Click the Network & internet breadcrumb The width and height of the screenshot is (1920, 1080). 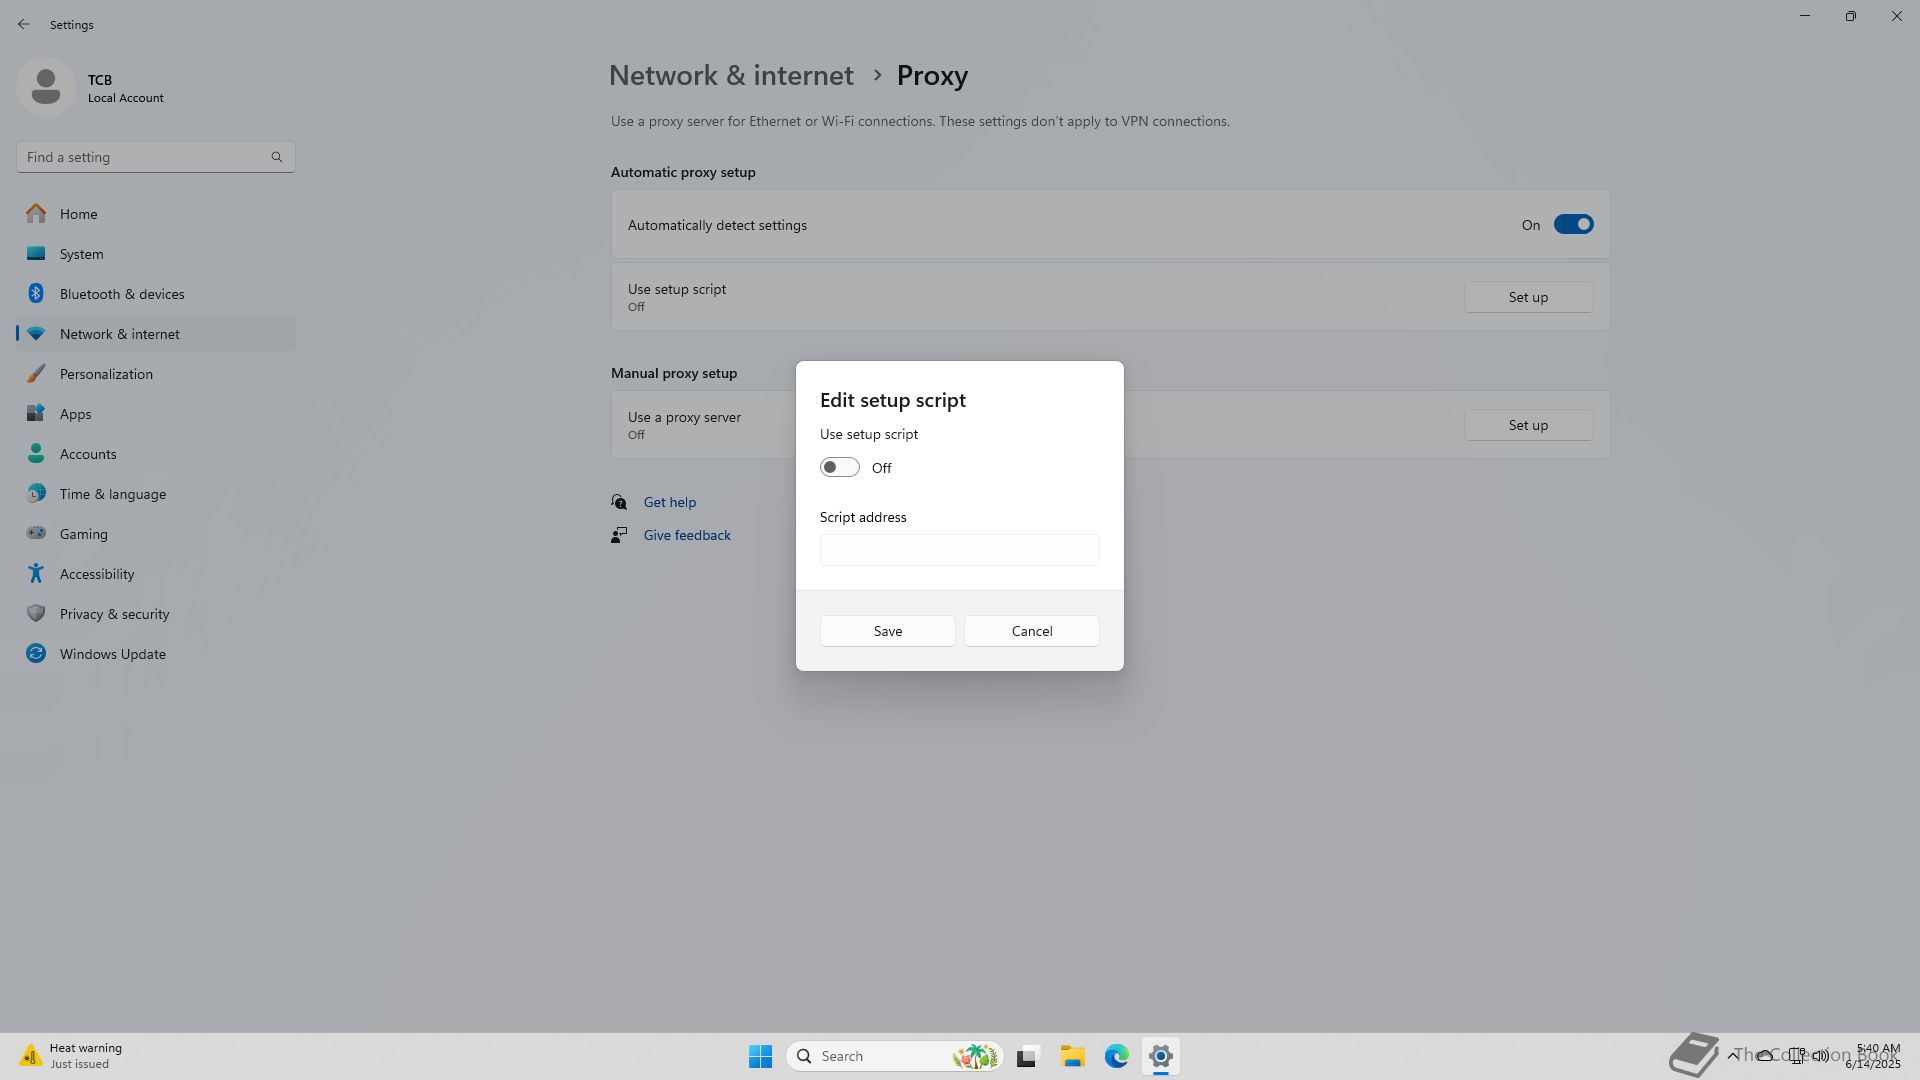pos(731,76)
